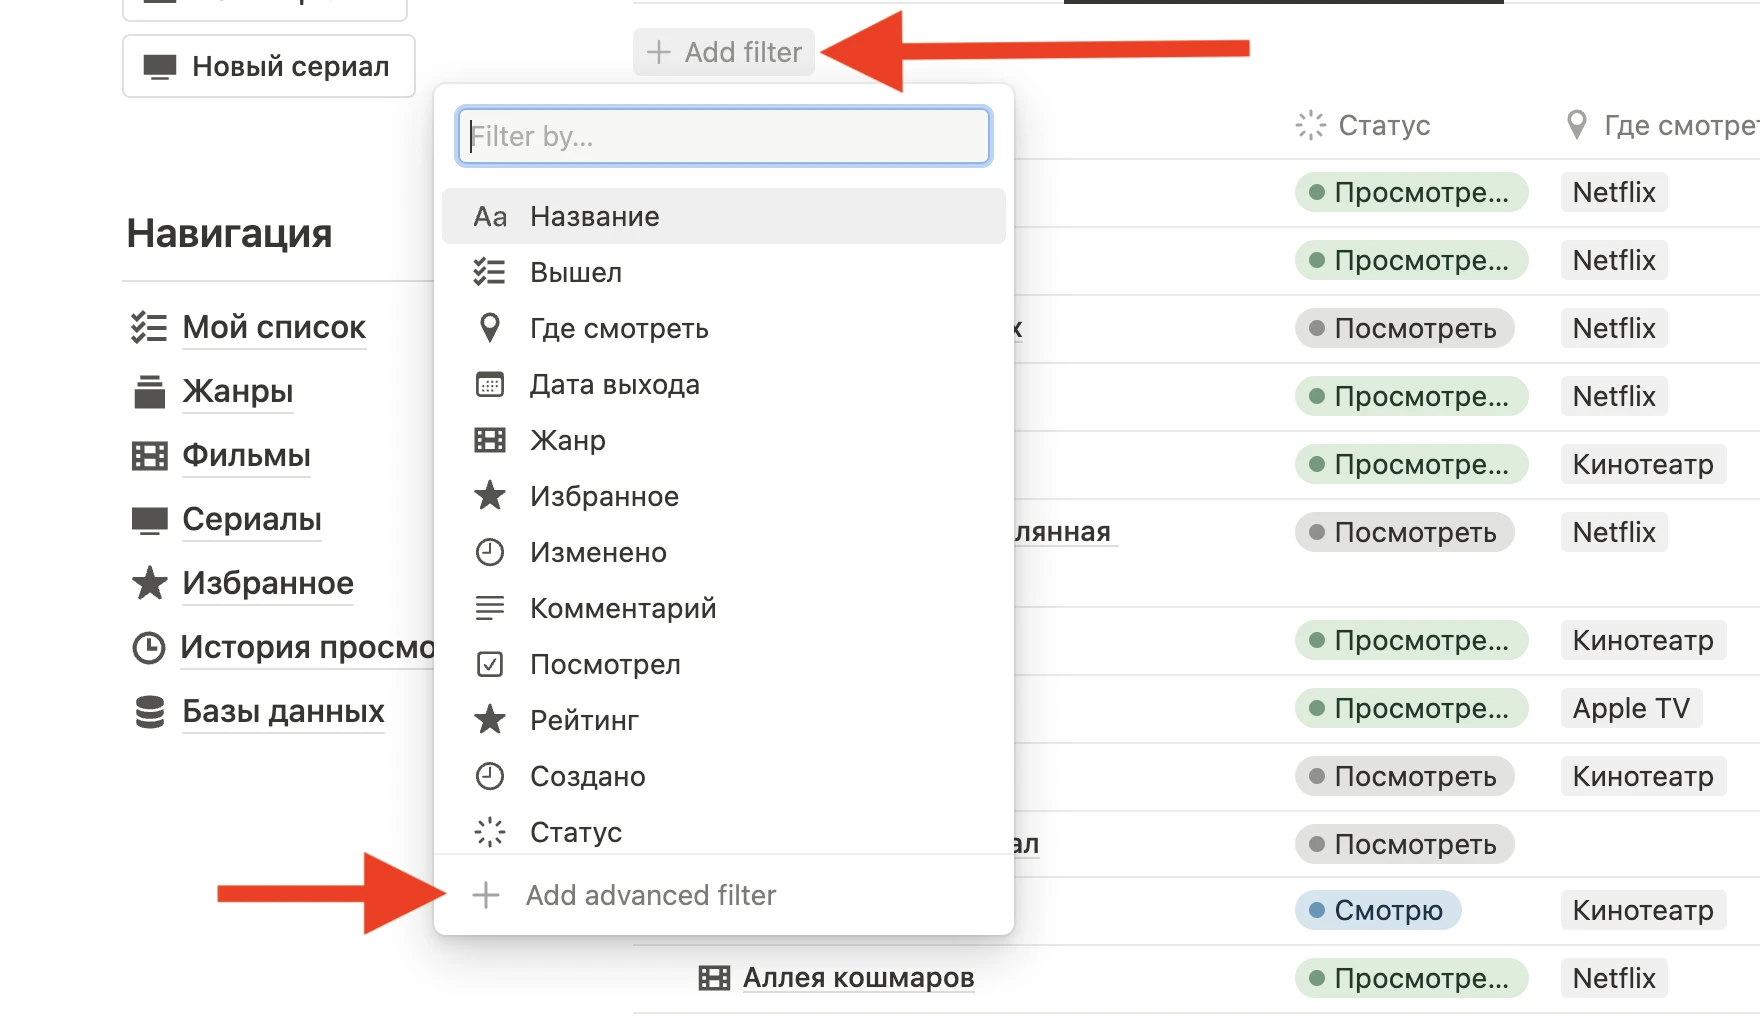Image resolution: width=1760 pixels, height=1016 pixels.
Task: Click pin icon in Где смотреть header
Action: (1577, 125)
